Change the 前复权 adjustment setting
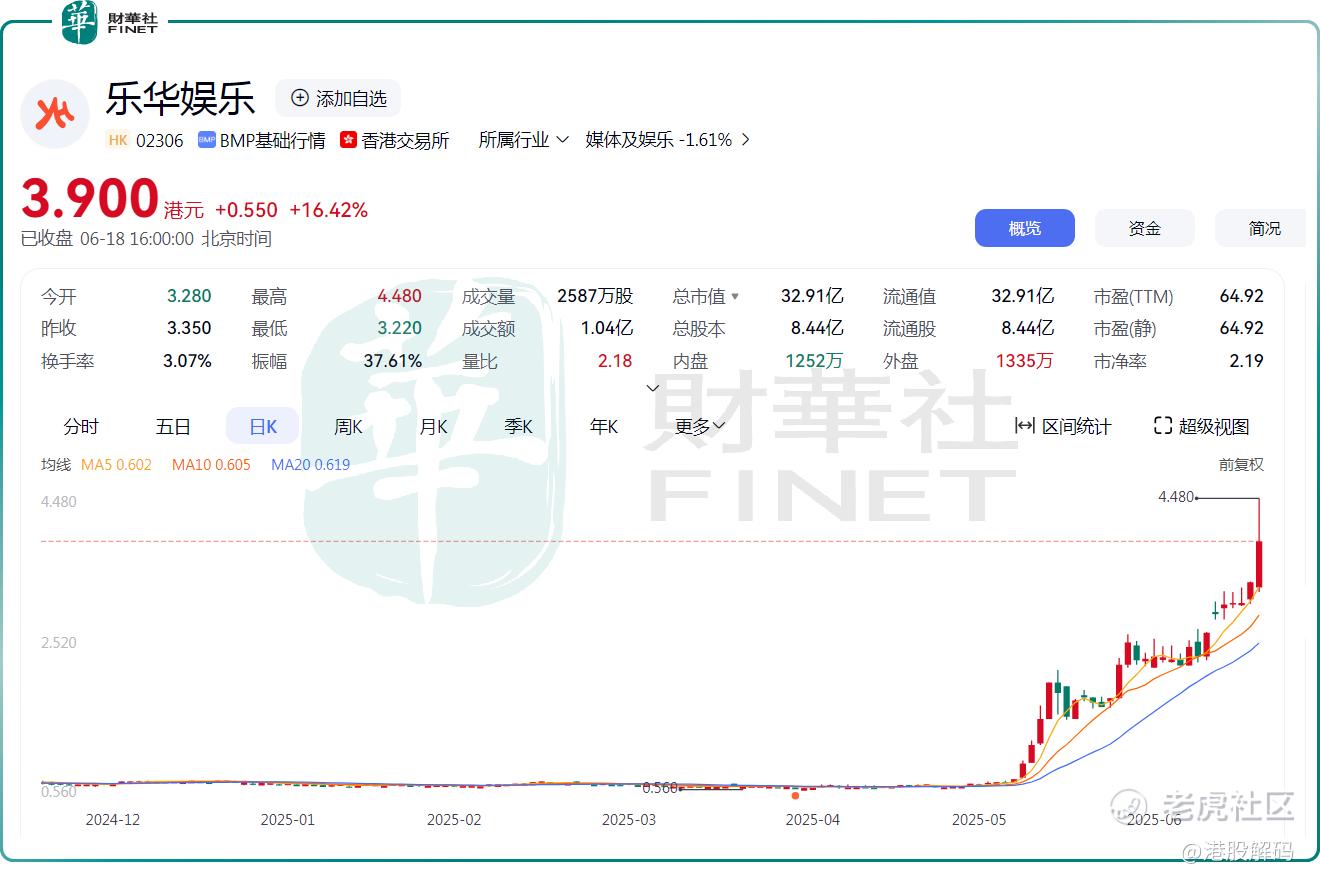Viewport: 1320px width, 882px height. pos(1241,464)
